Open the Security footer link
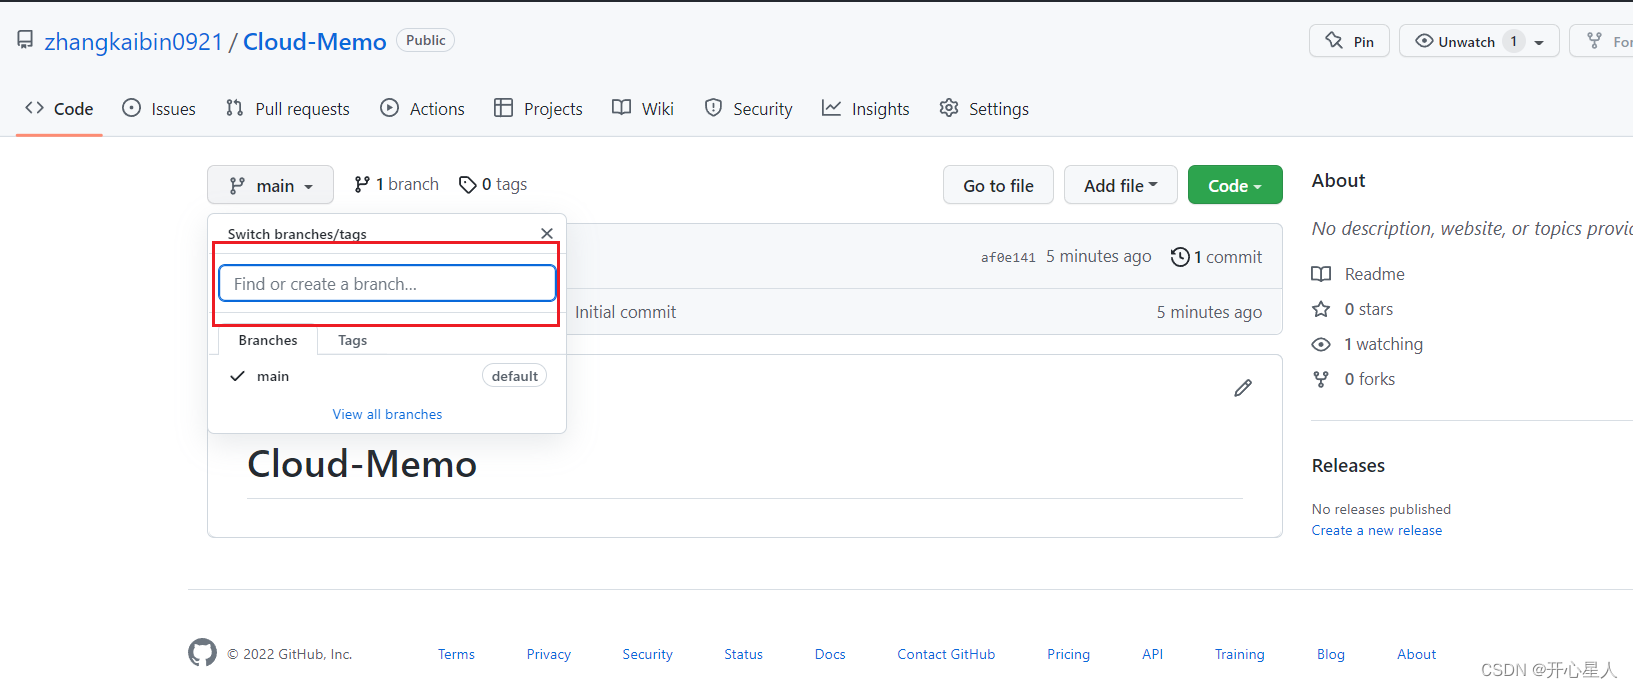The image size is (1633, 688). coord(648,654)
